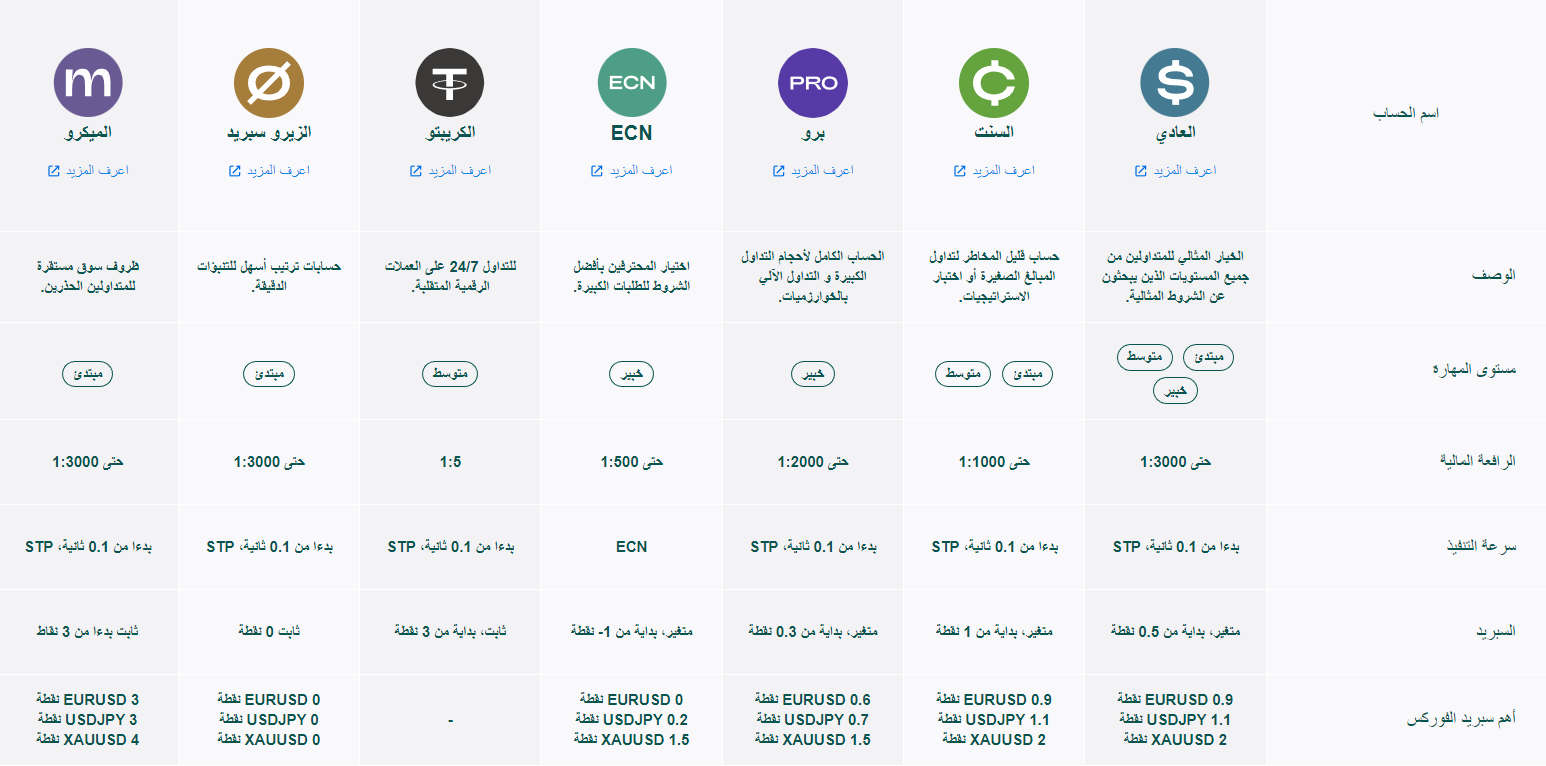Click the ECN account circle icon
The width and height of the screenshot is (1546, 766).
point(631,83)
